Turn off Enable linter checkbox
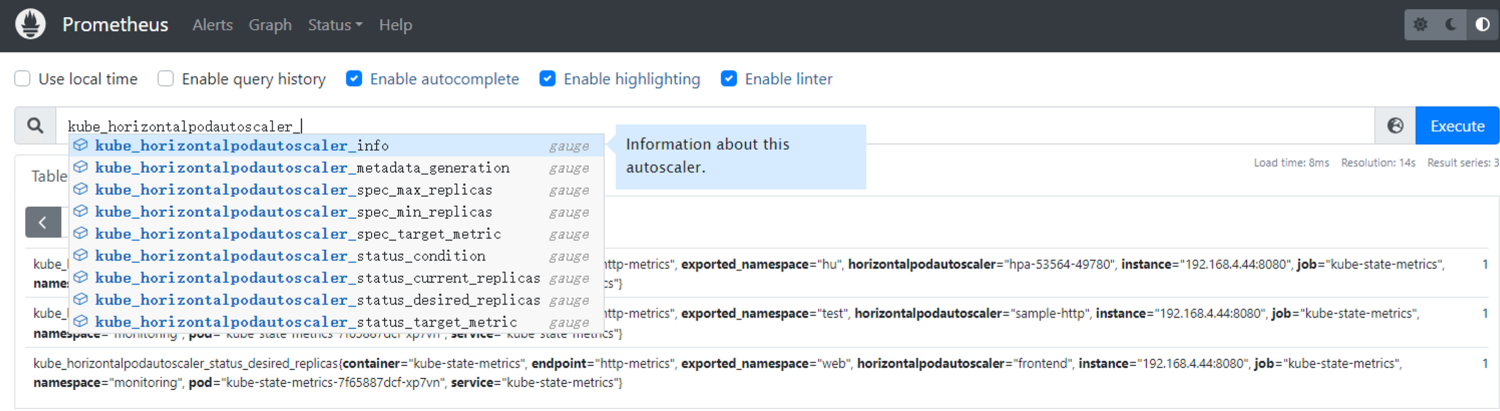1500x411 pixels. 729,79
